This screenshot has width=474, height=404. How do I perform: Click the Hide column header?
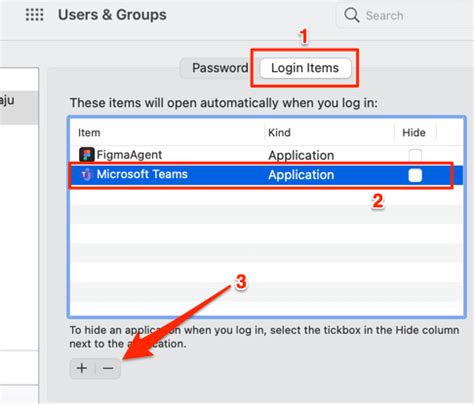(414, 133)
